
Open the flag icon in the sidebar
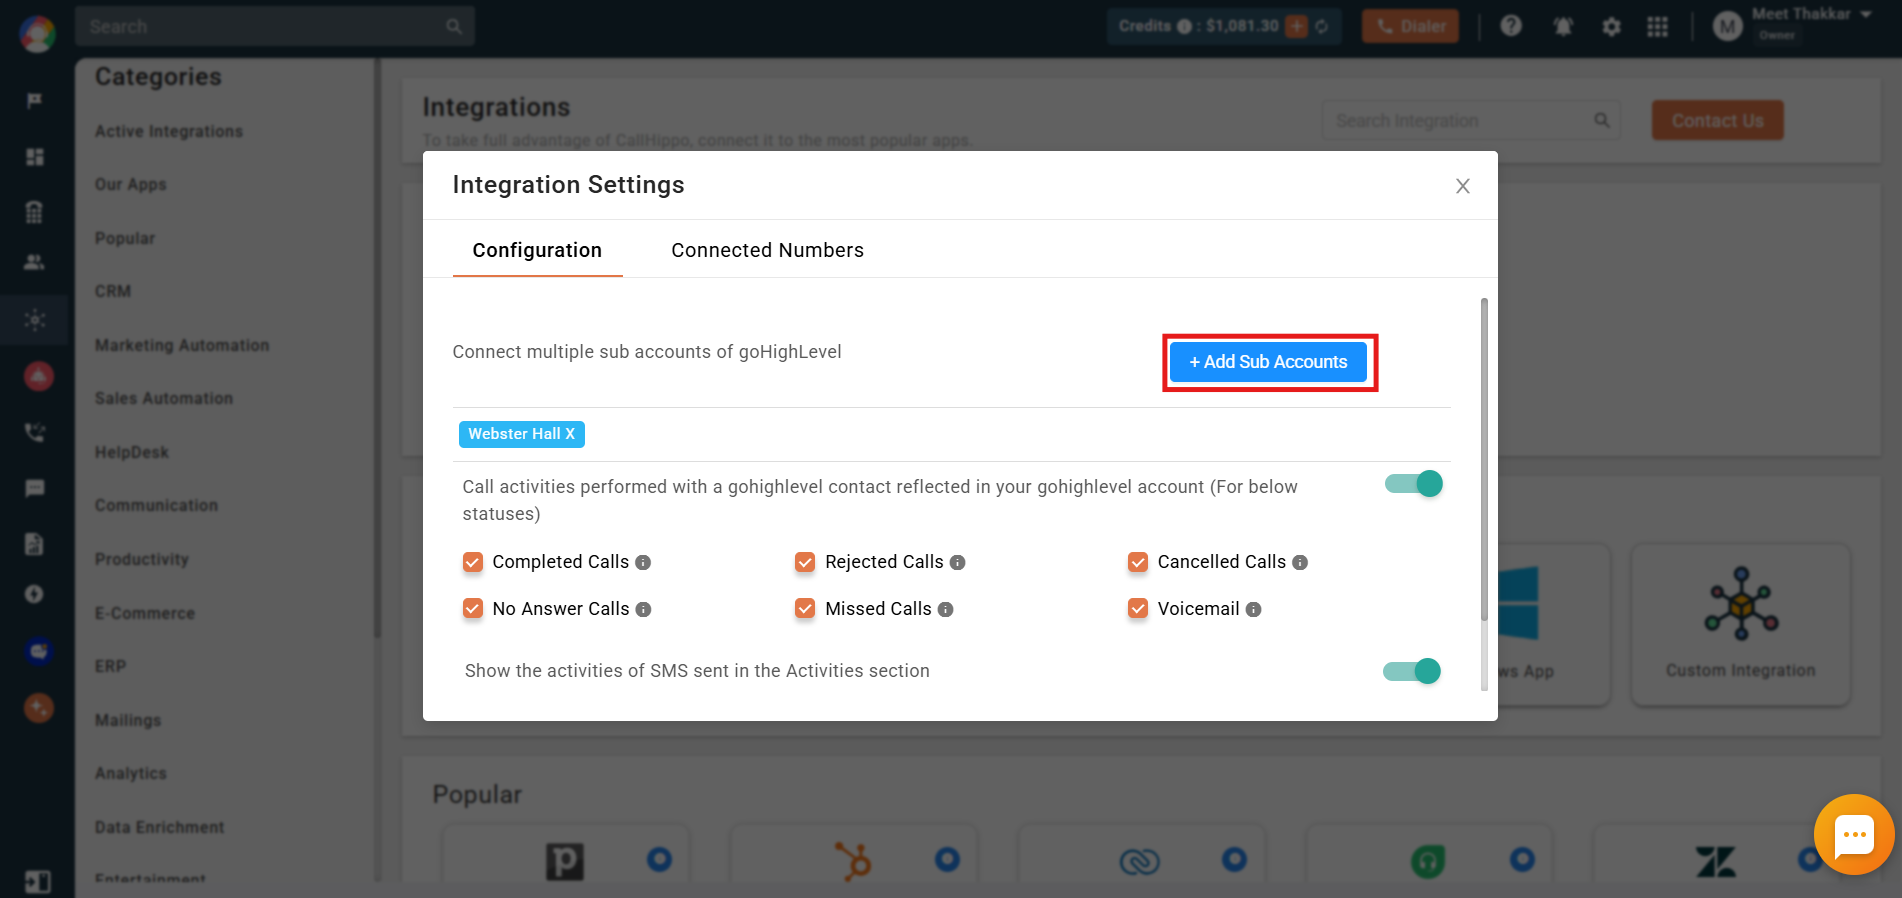[x=35, y=101]
